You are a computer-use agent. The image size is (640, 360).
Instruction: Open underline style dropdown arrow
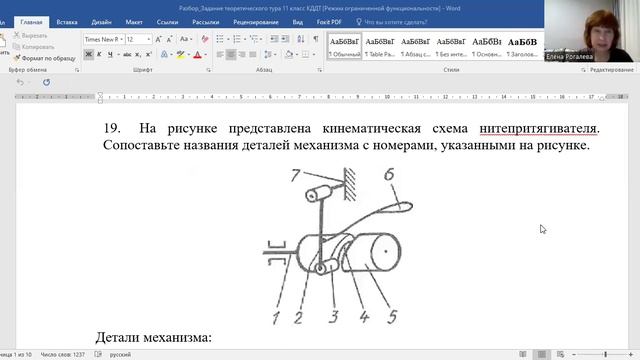[118, 54]
